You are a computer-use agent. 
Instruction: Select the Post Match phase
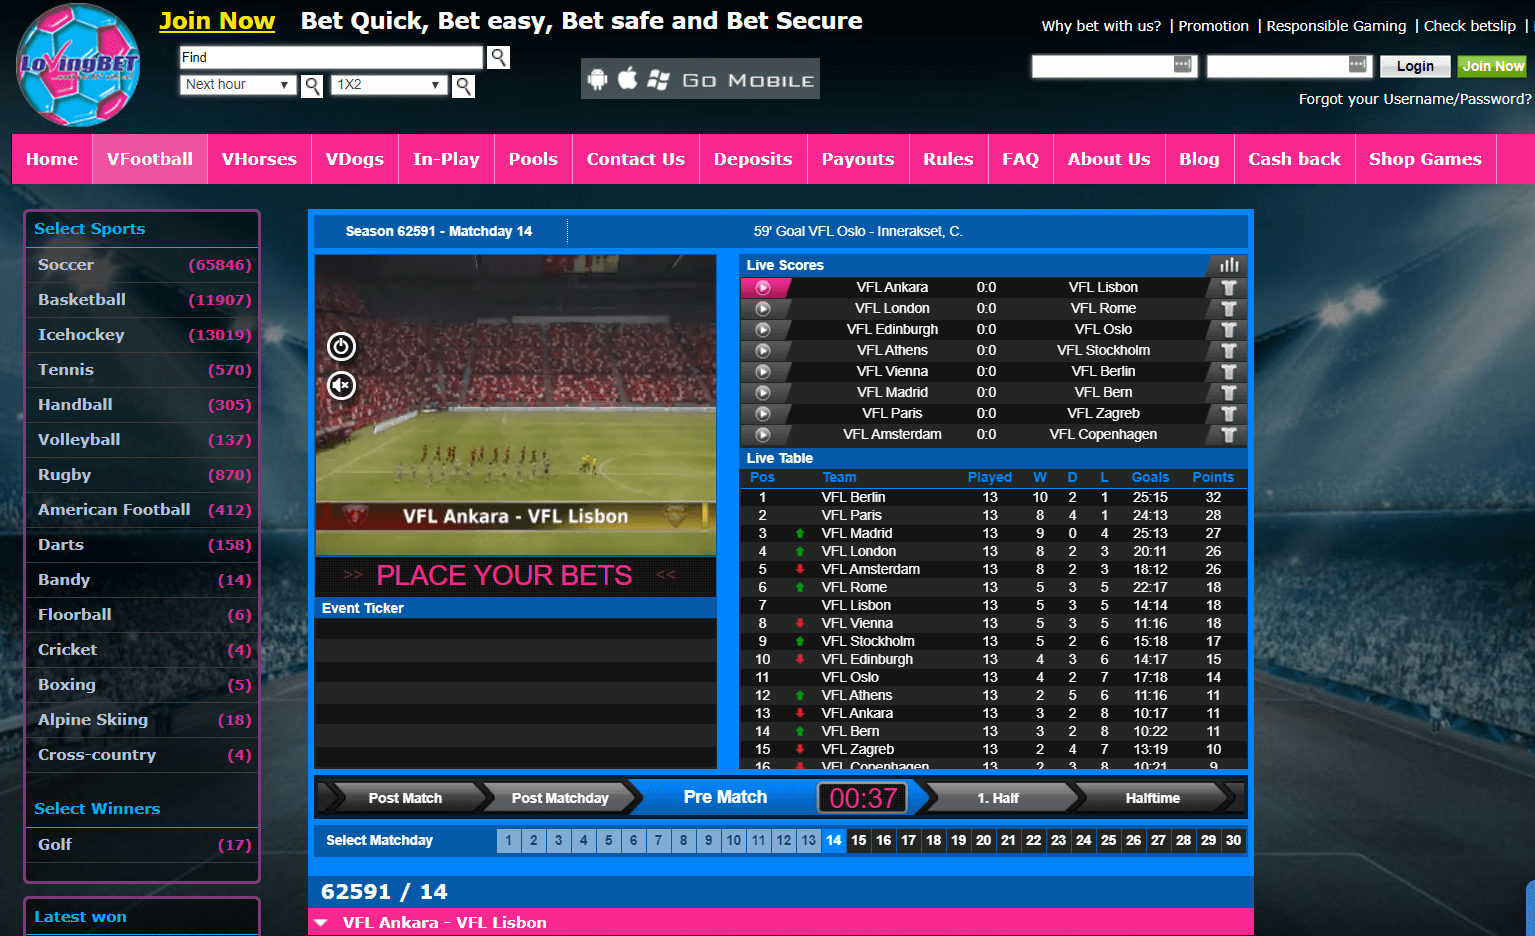405,798
